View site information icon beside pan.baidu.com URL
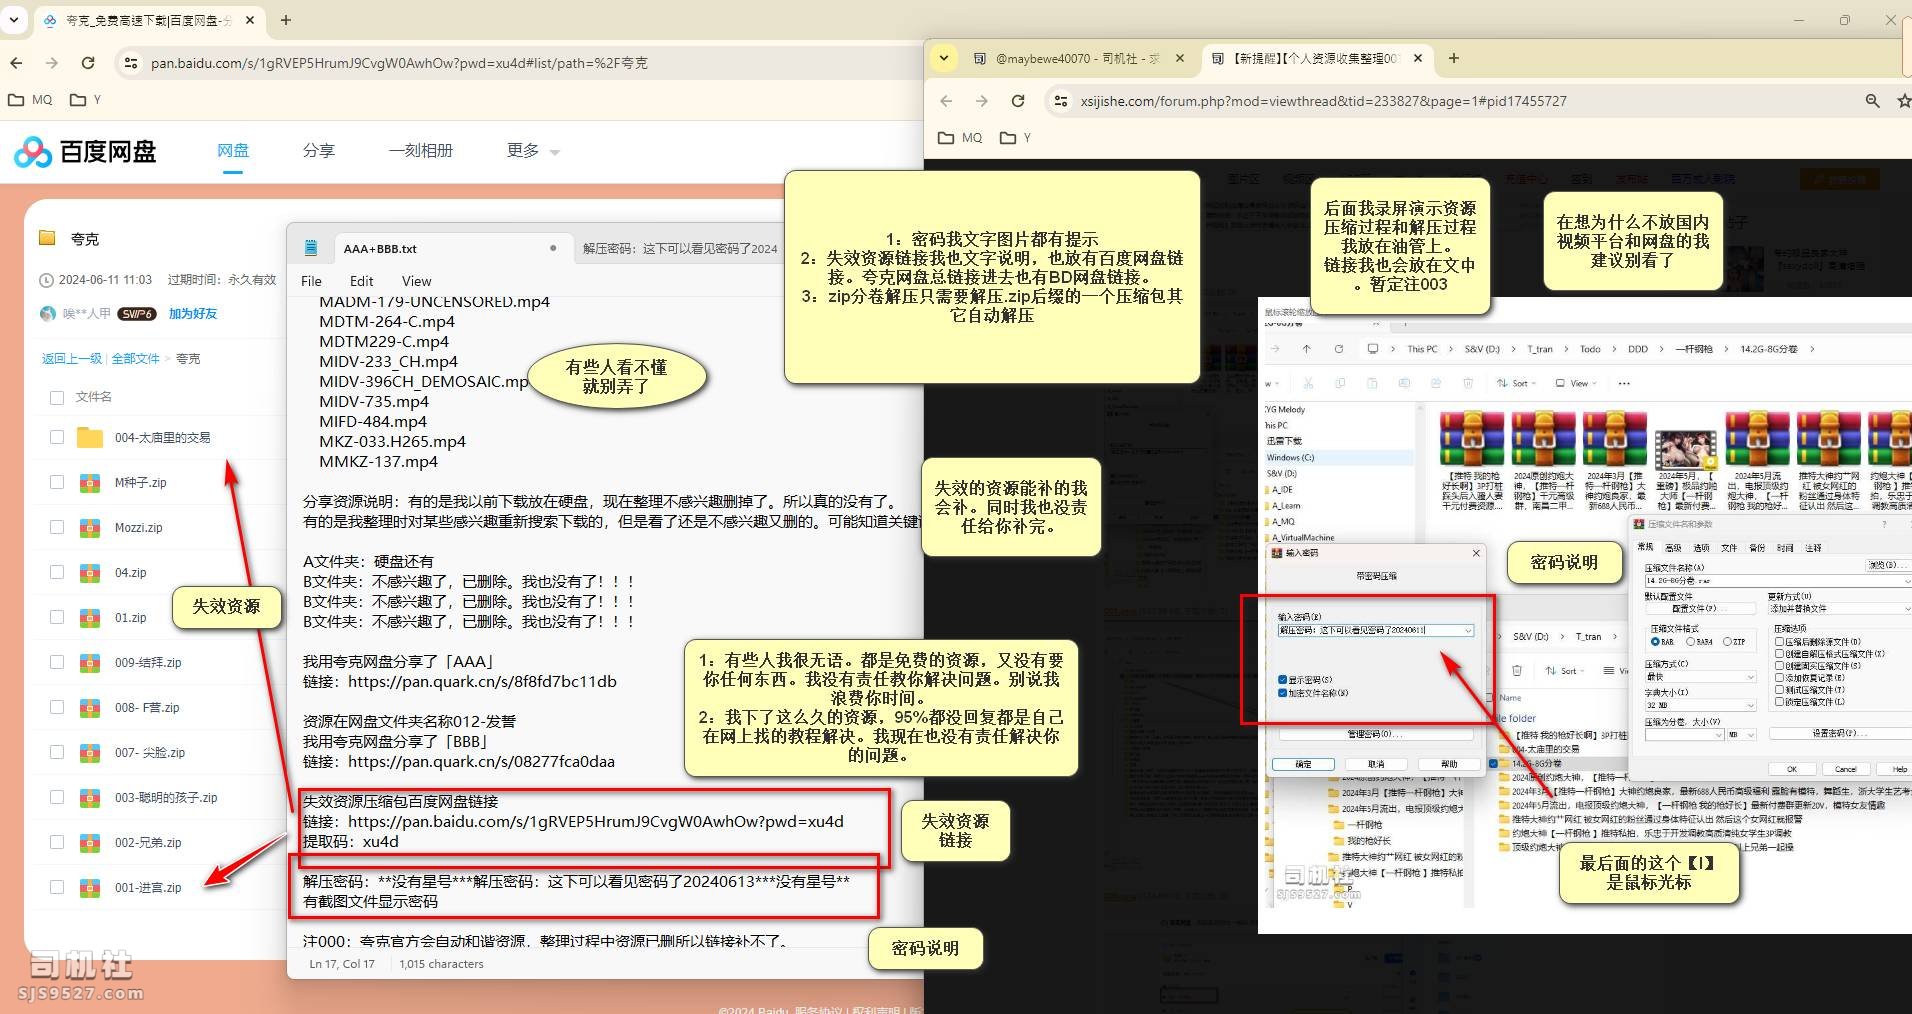Screen dimensions: 1912x1014 [130, 63]
